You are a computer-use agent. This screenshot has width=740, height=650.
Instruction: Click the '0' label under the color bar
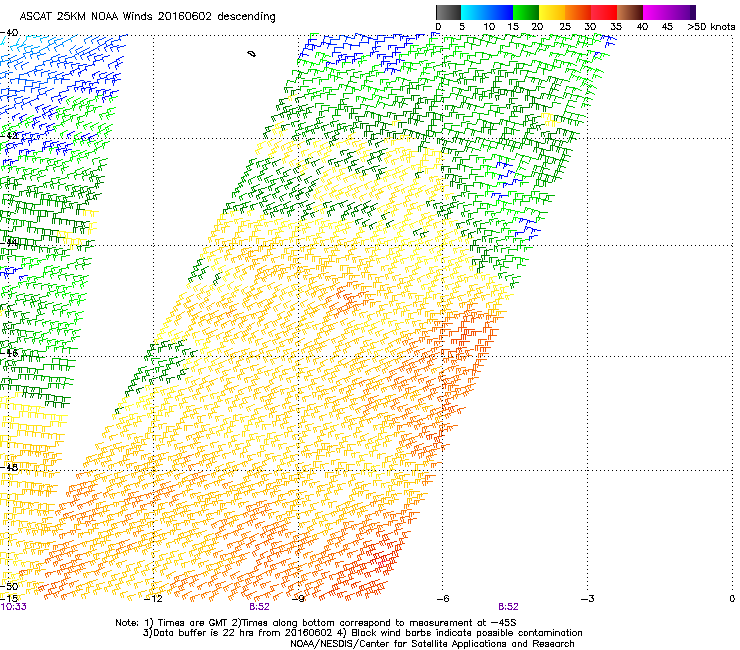tap(438, 26)
